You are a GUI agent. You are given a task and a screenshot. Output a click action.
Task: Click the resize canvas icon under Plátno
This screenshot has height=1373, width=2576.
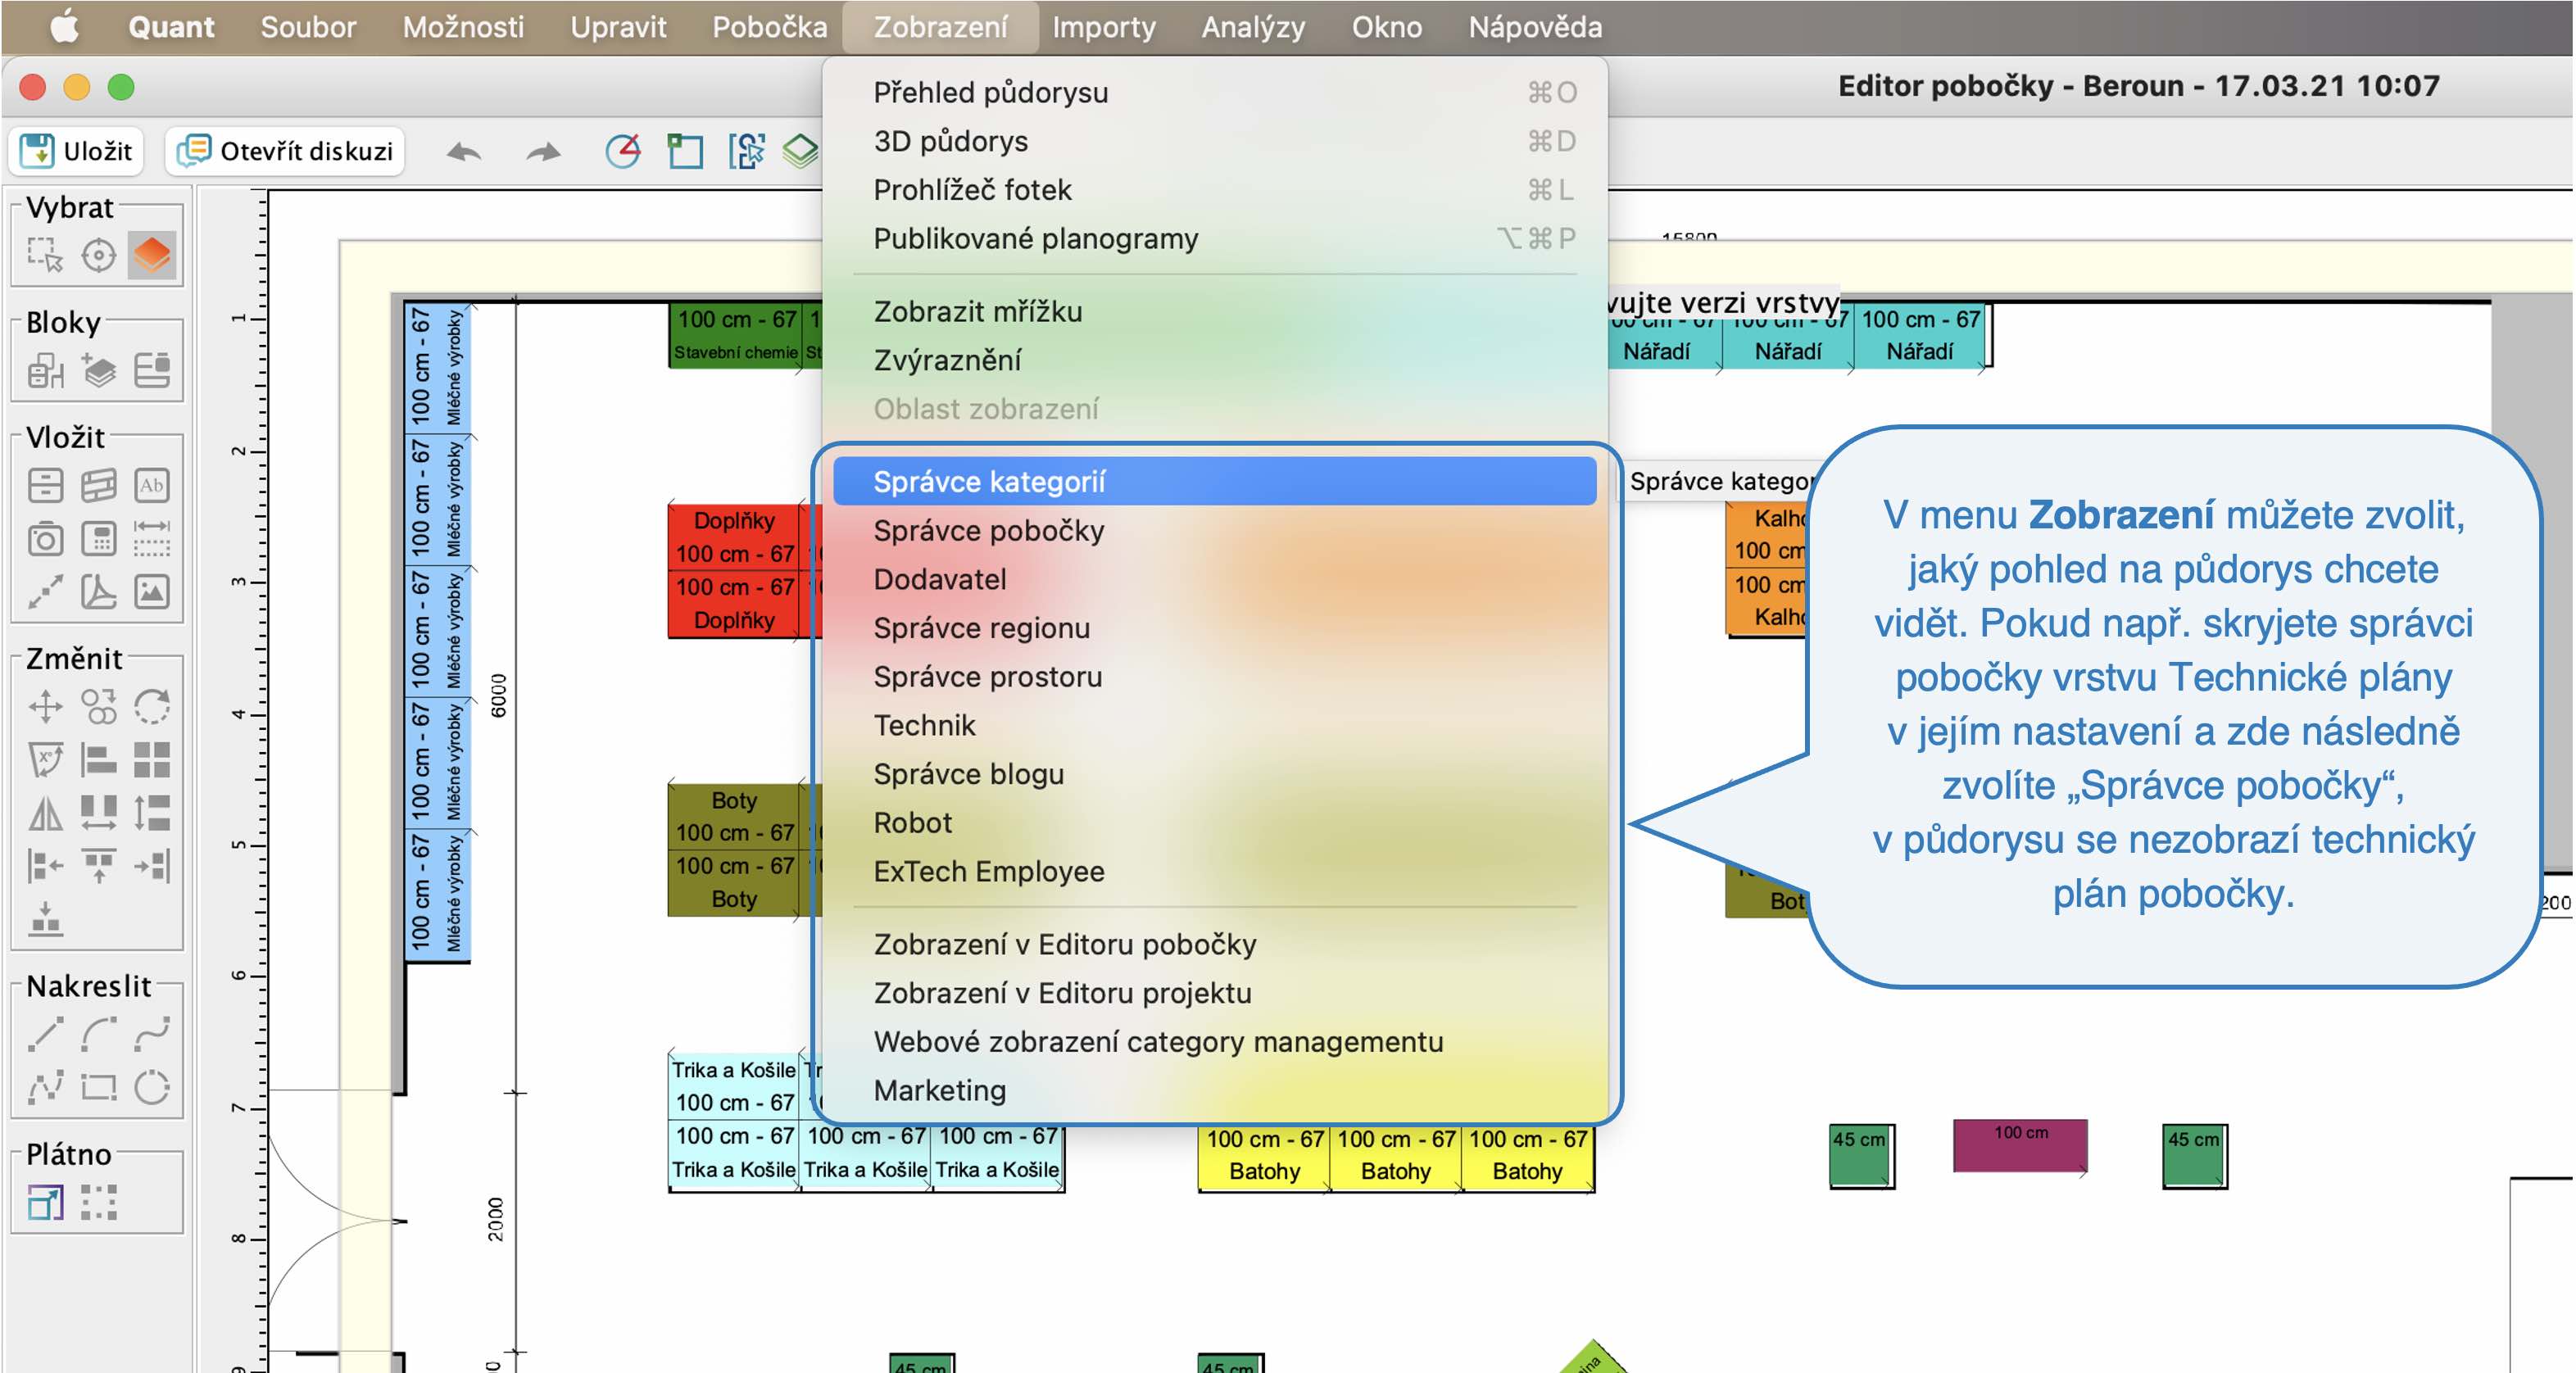tap(45, 1202)
